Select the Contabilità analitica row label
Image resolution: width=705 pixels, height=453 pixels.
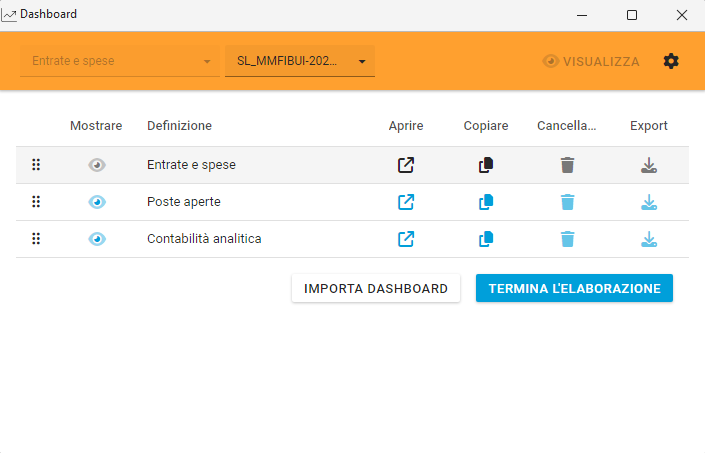click(204, 239)
